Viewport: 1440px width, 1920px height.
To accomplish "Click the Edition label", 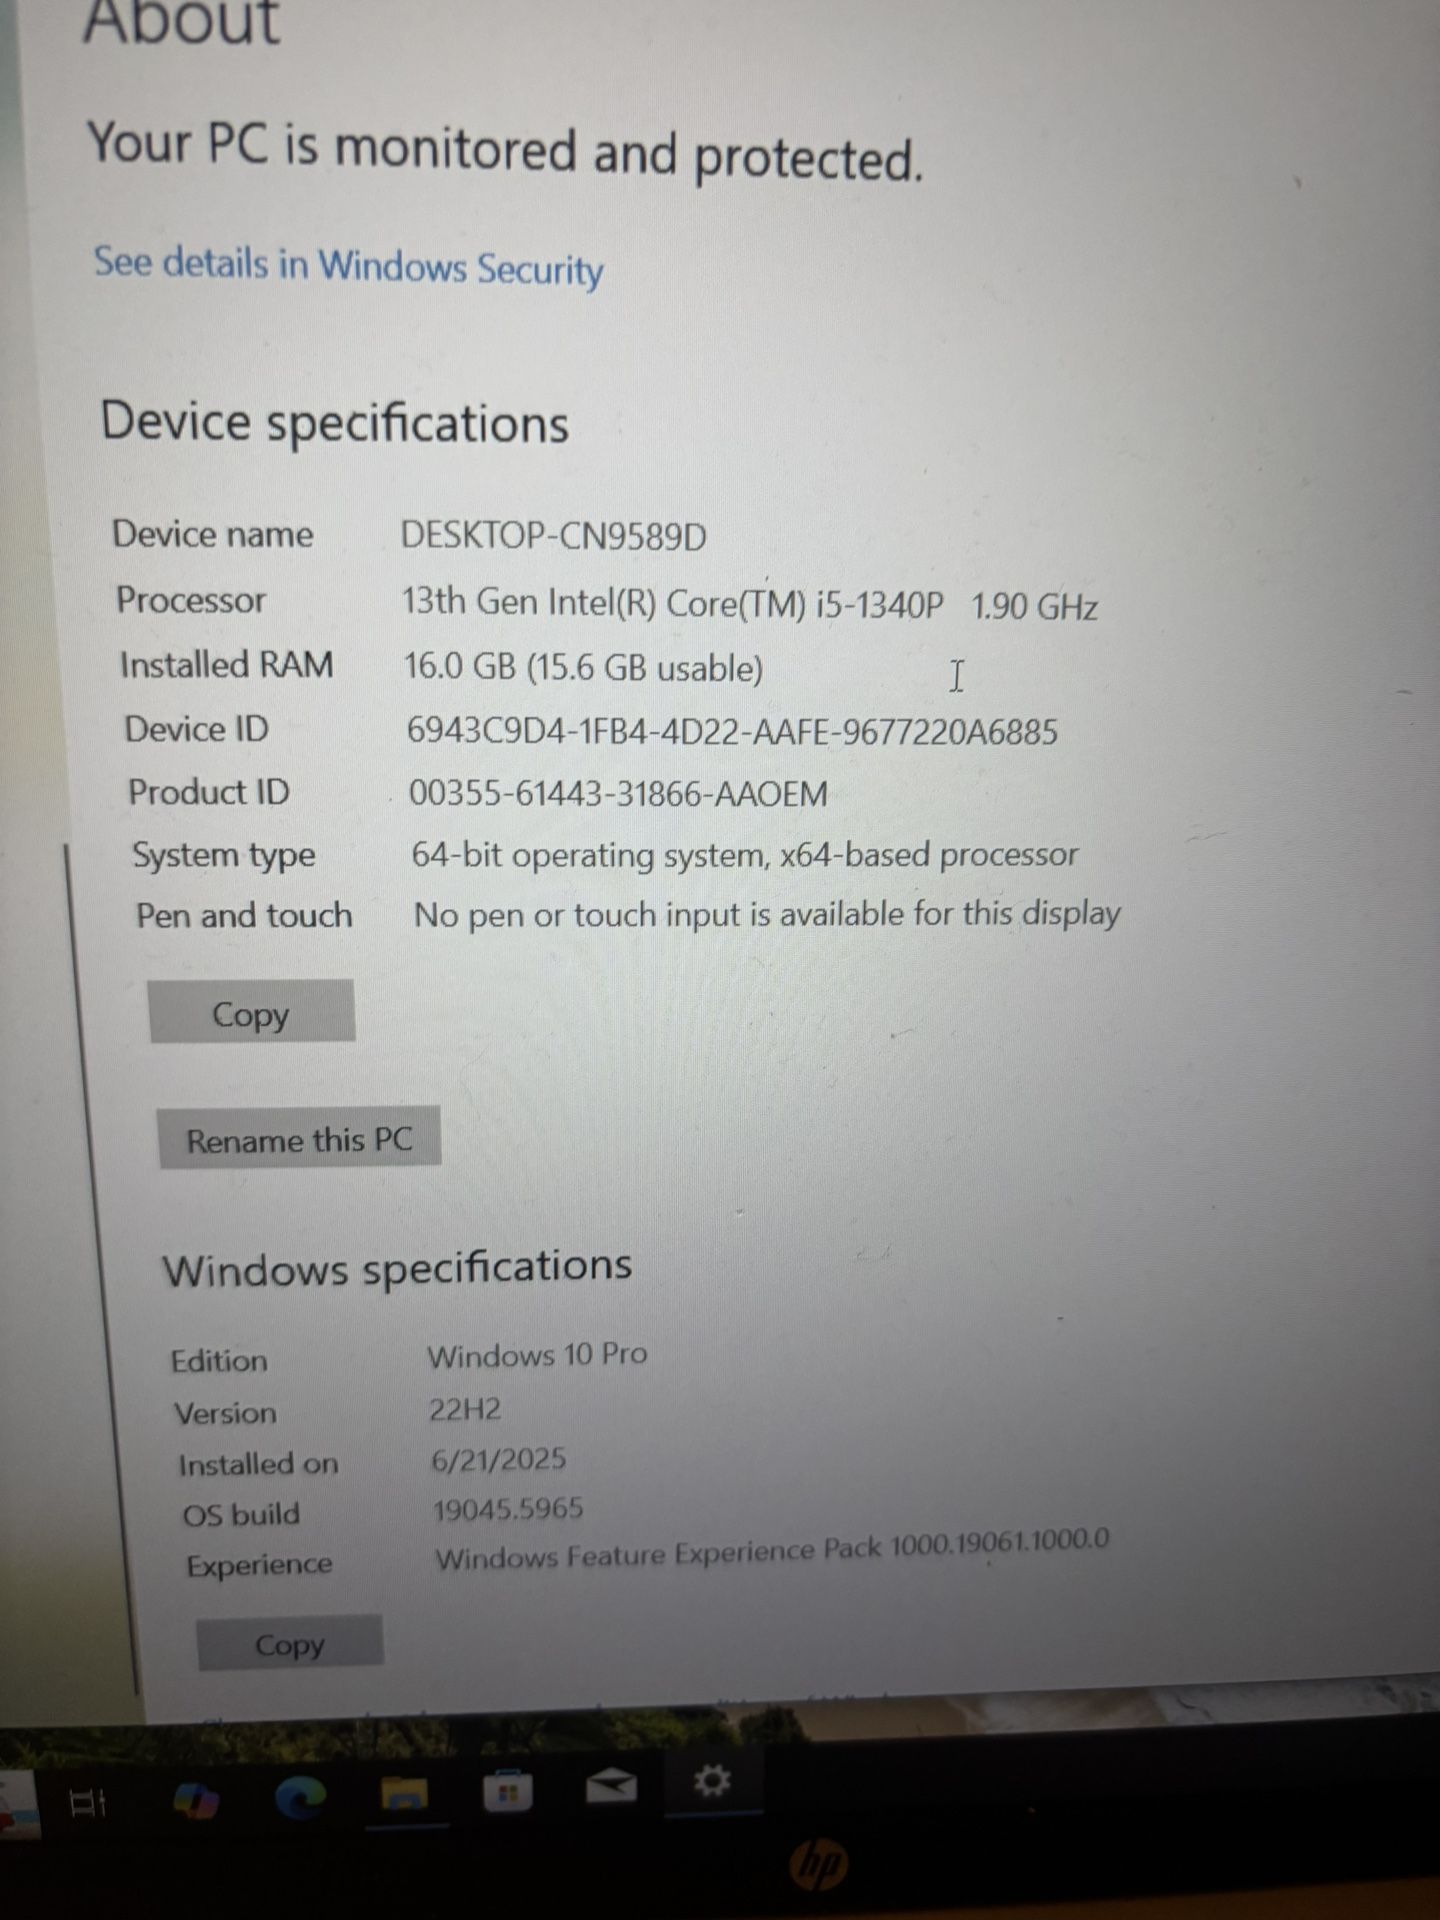I will [x=219, y=1361].
